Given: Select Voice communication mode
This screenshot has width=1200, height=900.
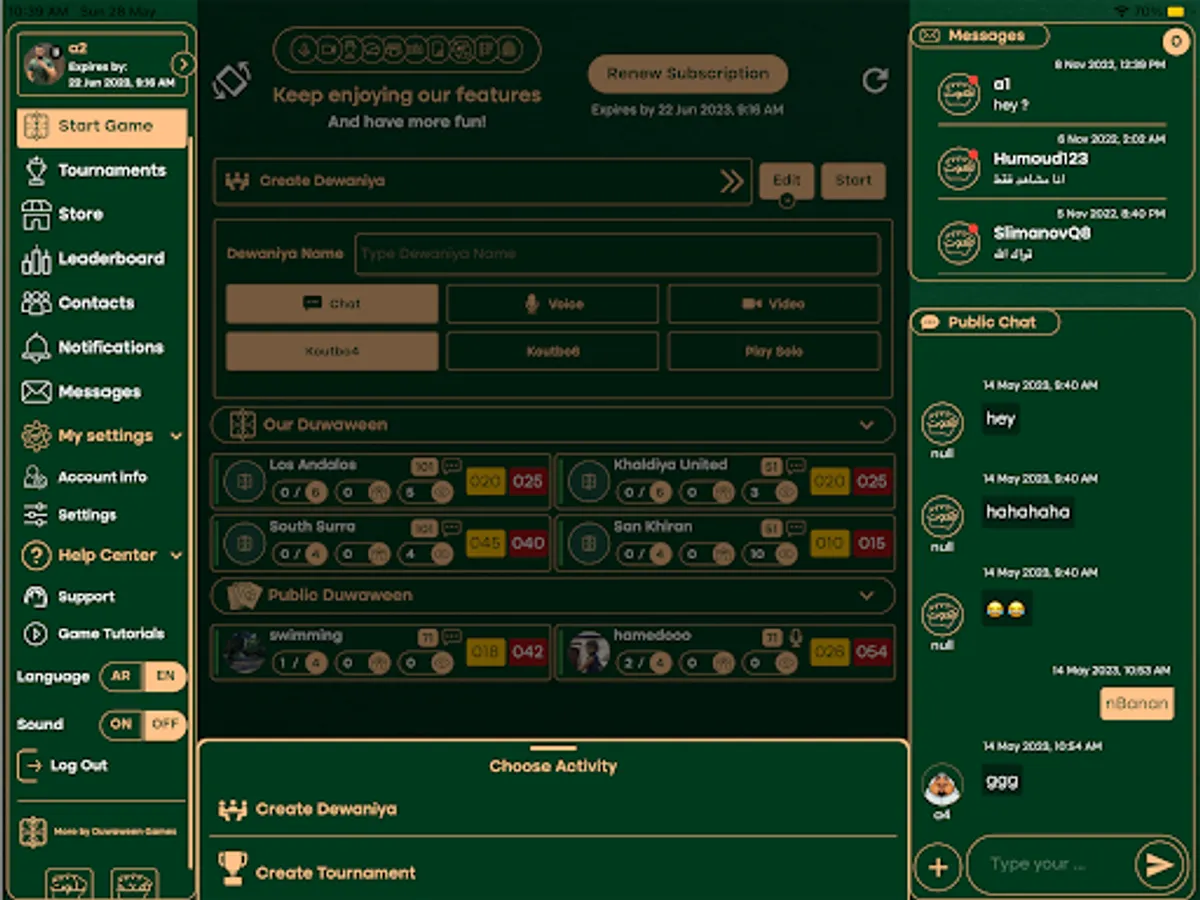Looking at the screenshot, I should point(552,304).
